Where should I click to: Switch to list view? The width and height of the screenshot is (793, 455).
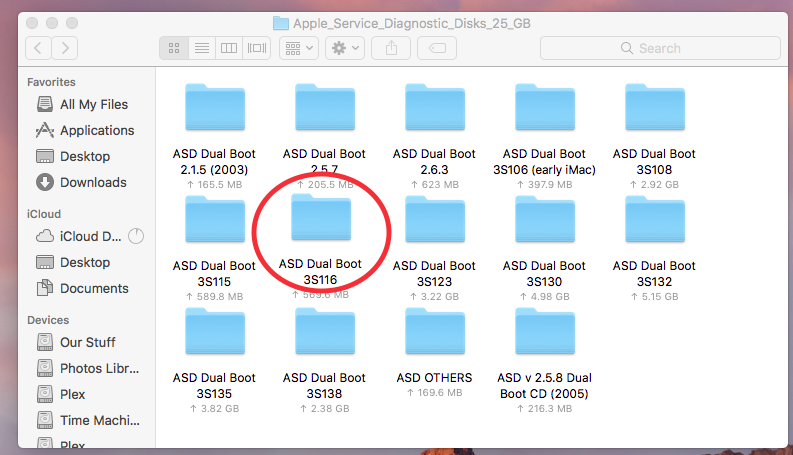(202, 49)
